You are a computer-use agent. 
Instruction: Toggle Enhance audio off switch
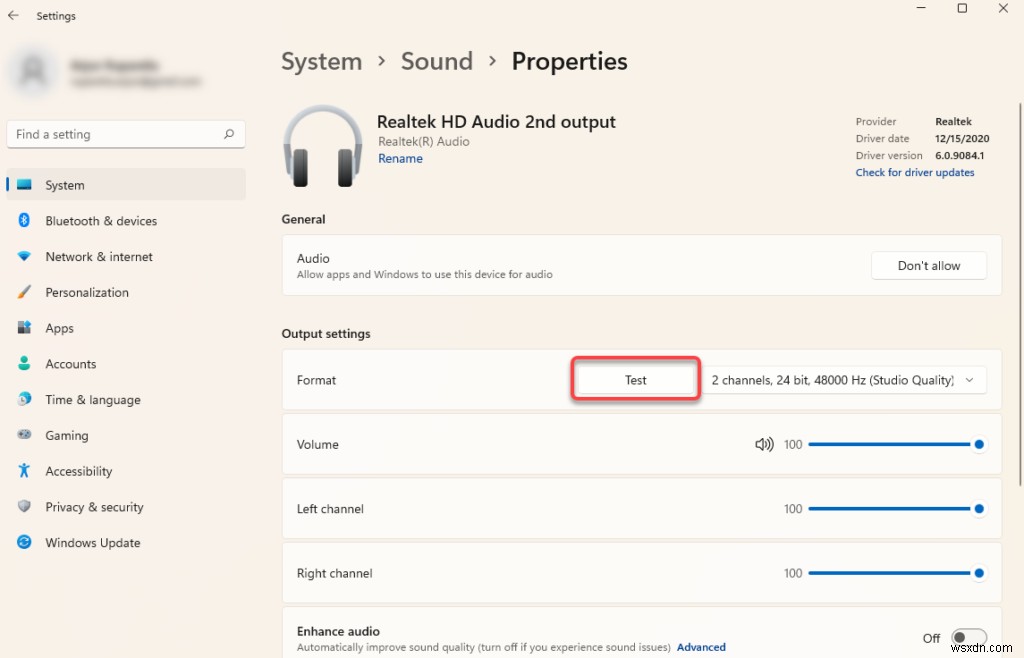click(967, 636)
